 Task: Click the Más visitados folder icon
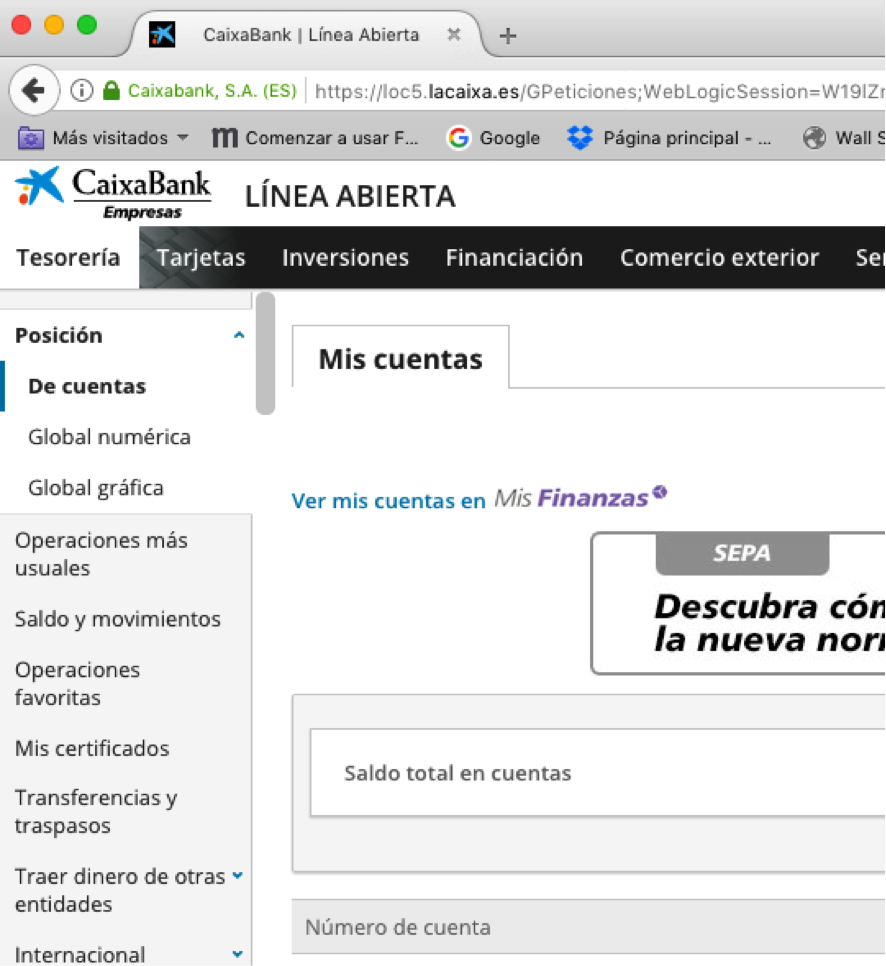tap(30, 138)
